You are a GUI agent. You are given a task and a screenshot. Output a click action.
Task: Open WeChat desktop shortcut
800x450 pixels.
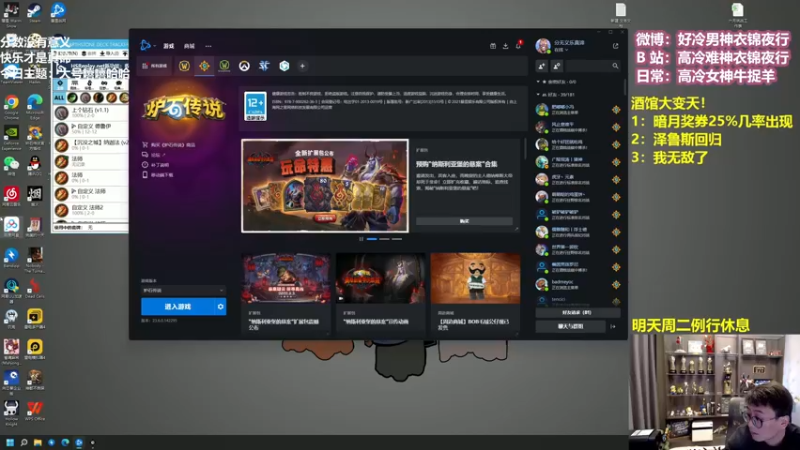click(11, 166)
